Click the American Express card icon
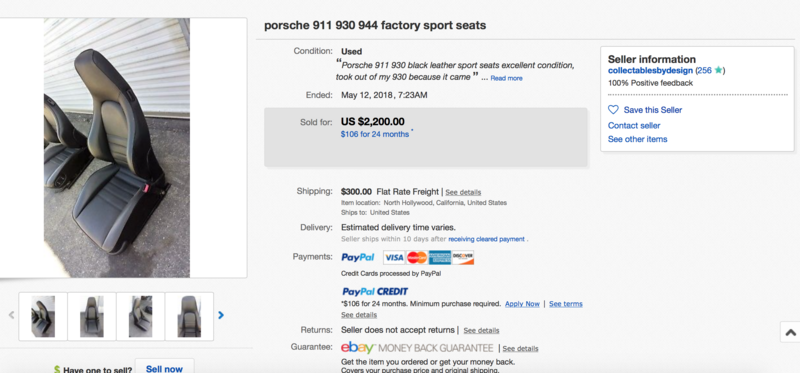The width and height of the screenshot is (800, 373). tap(440, 258)
